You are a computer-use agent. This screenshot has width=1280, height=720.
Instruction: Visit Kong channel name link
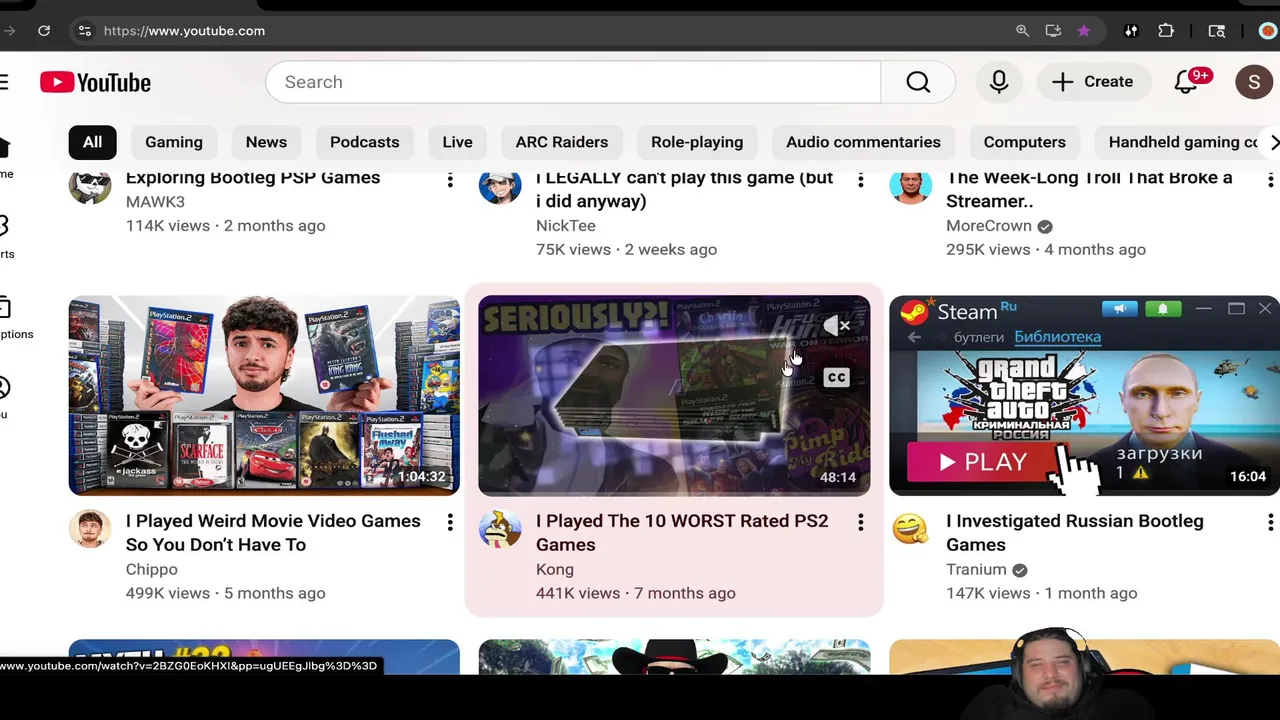[x=555, y=569]
